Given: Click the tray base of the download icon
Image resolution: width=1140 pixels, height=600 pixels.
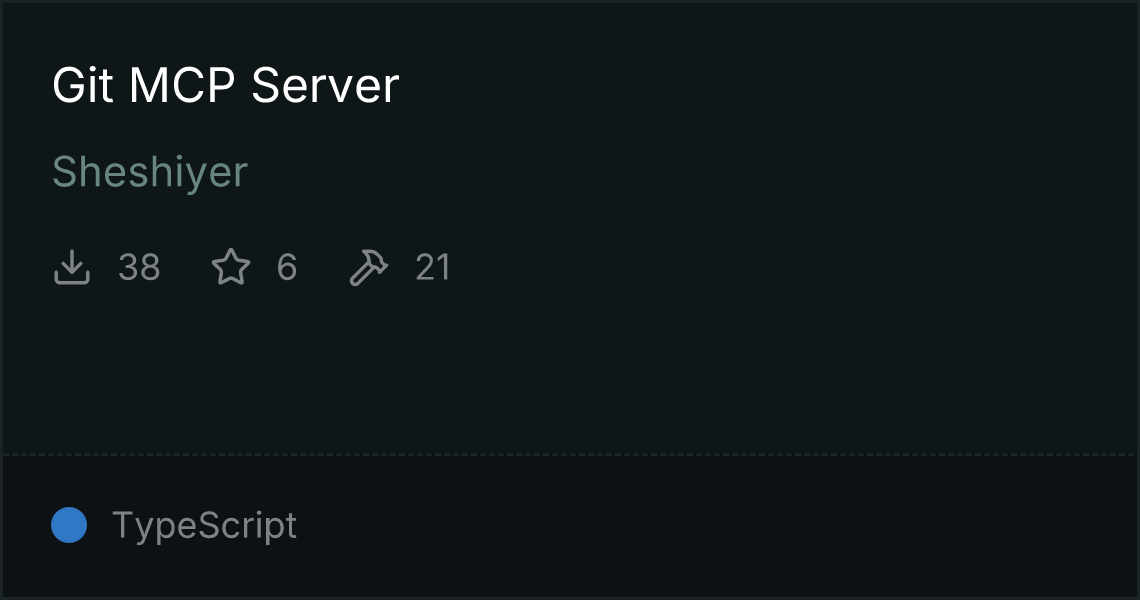Looking at the screenshot, I should point(71,278).
